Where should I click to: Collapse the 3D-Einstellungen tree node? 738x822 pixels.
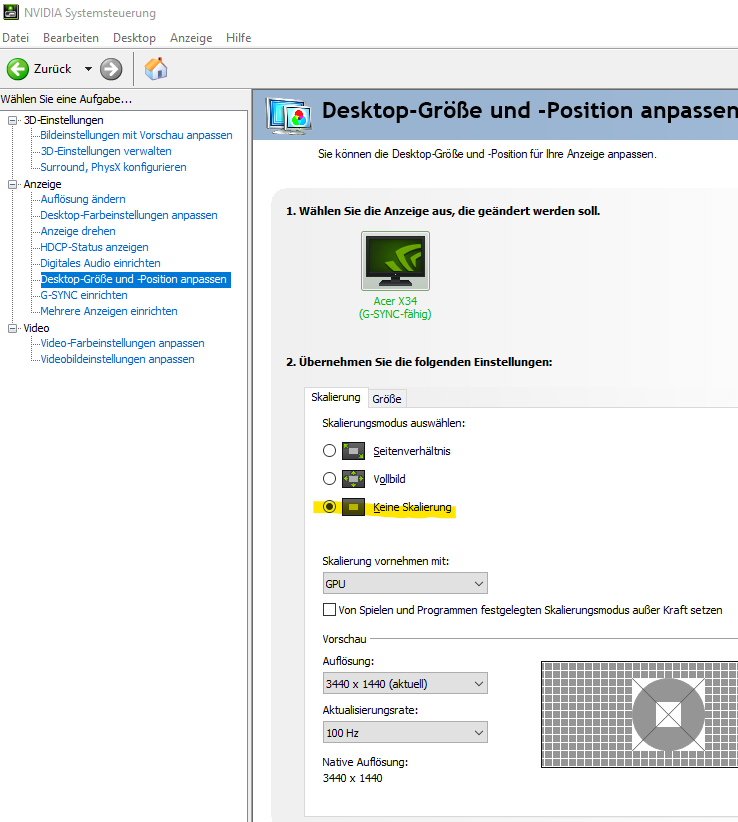click(x=13, y=121)
